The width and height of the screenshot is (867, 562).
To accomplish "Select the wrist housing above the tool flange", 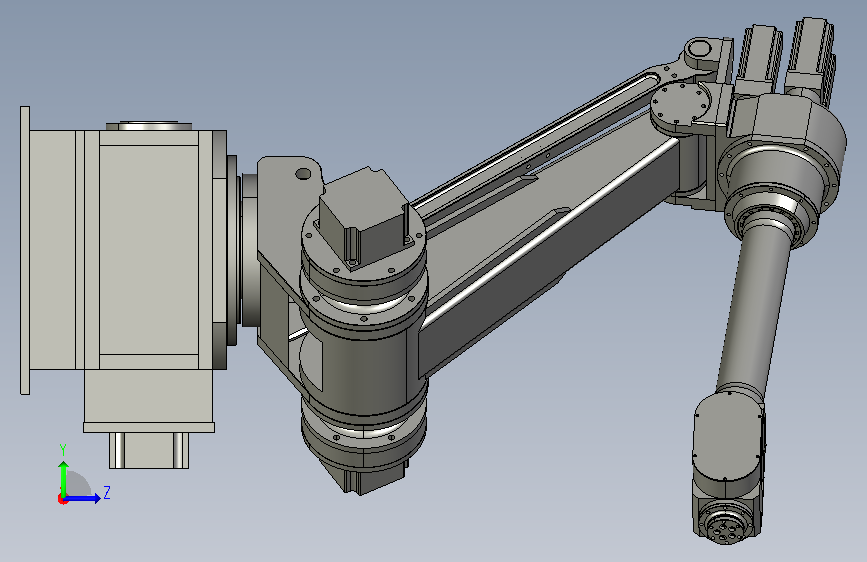I will point(729,445).
